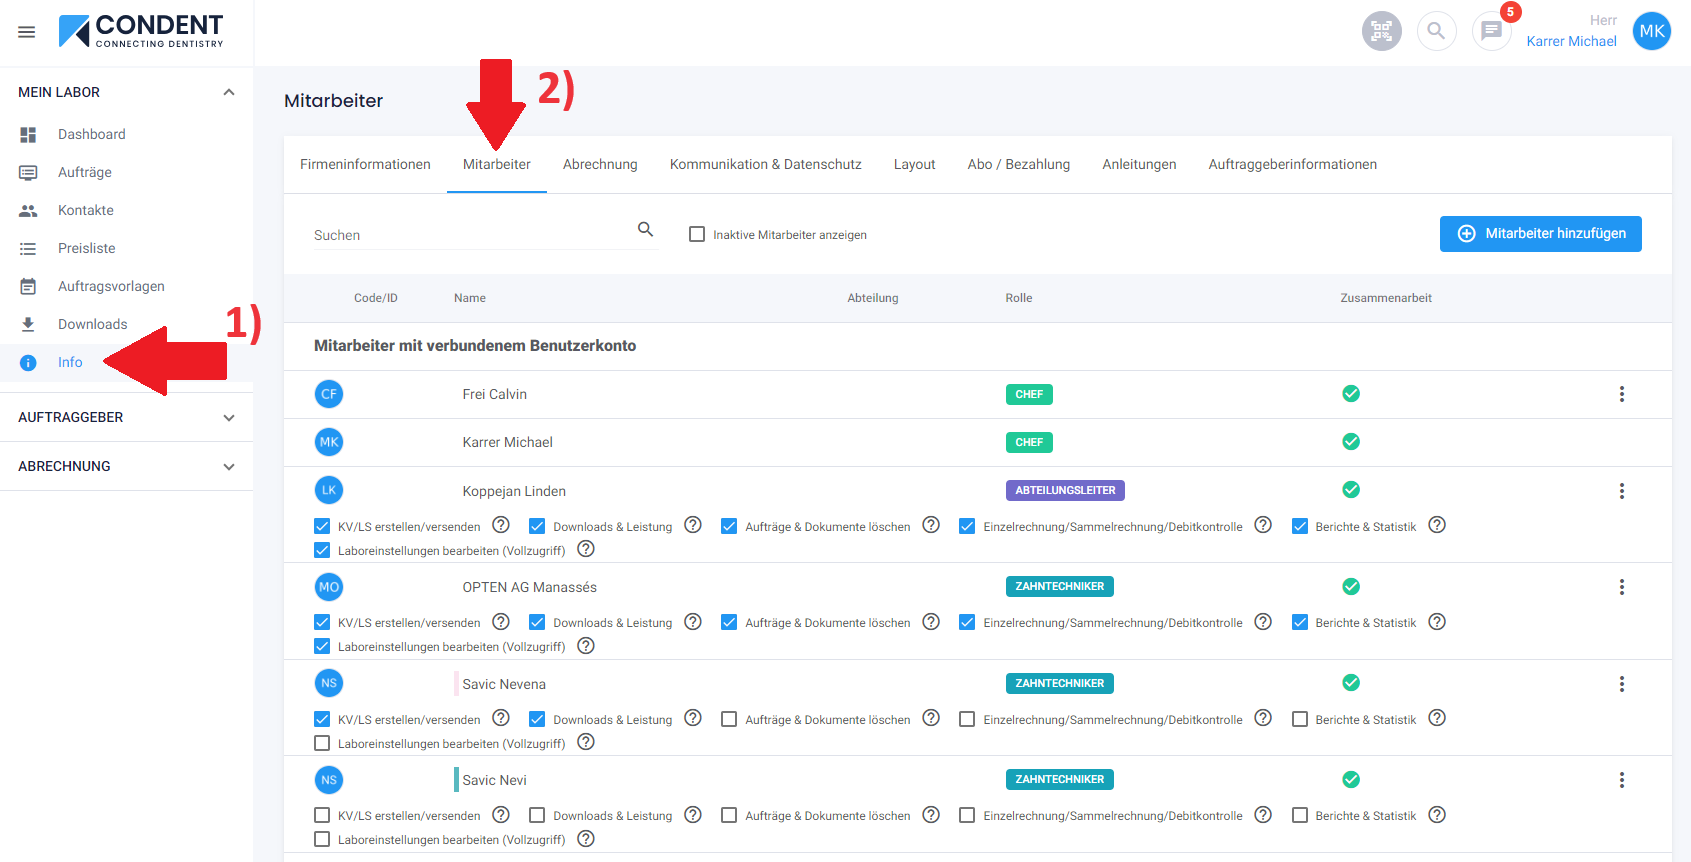
Task: Open the hamburger menu icon
Action: coord(27,32)
